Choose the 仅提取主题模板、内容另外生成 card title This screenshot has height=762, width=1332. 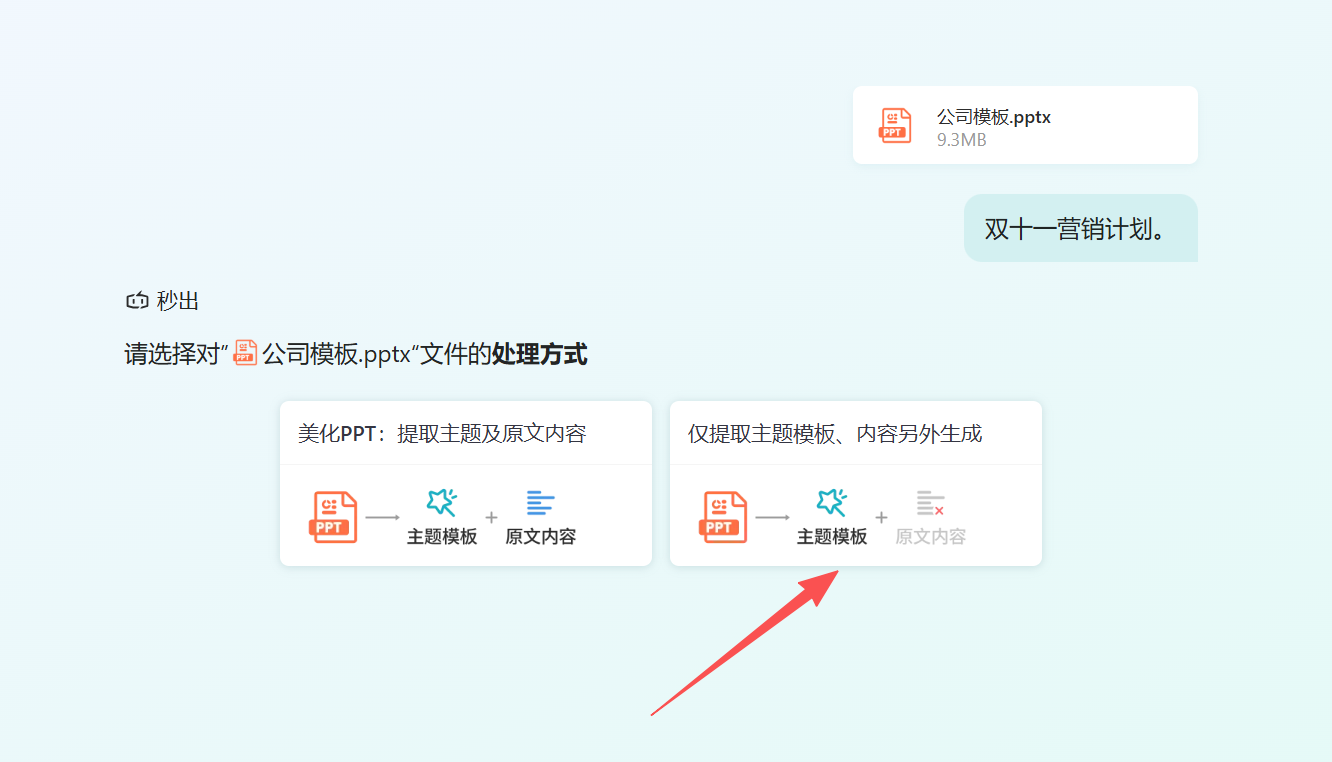834,433
